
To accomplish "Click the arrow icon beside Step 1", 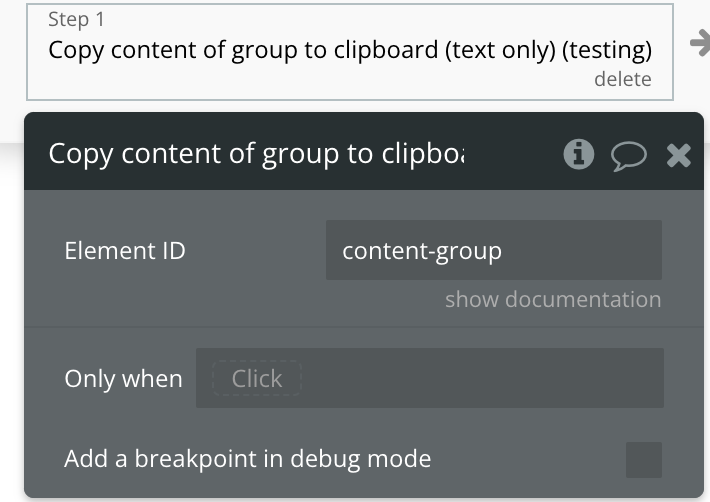I will coord(700,43).
